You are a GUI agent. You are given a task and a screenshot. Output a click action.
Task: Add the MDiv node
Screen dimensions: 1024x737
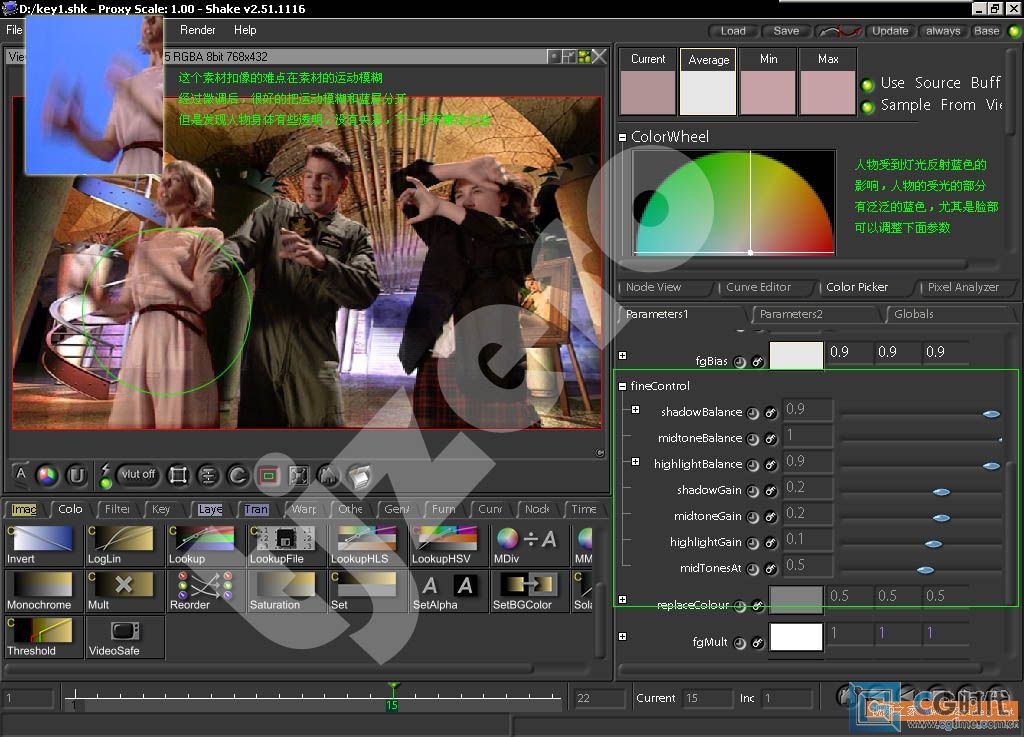point(529,544)
